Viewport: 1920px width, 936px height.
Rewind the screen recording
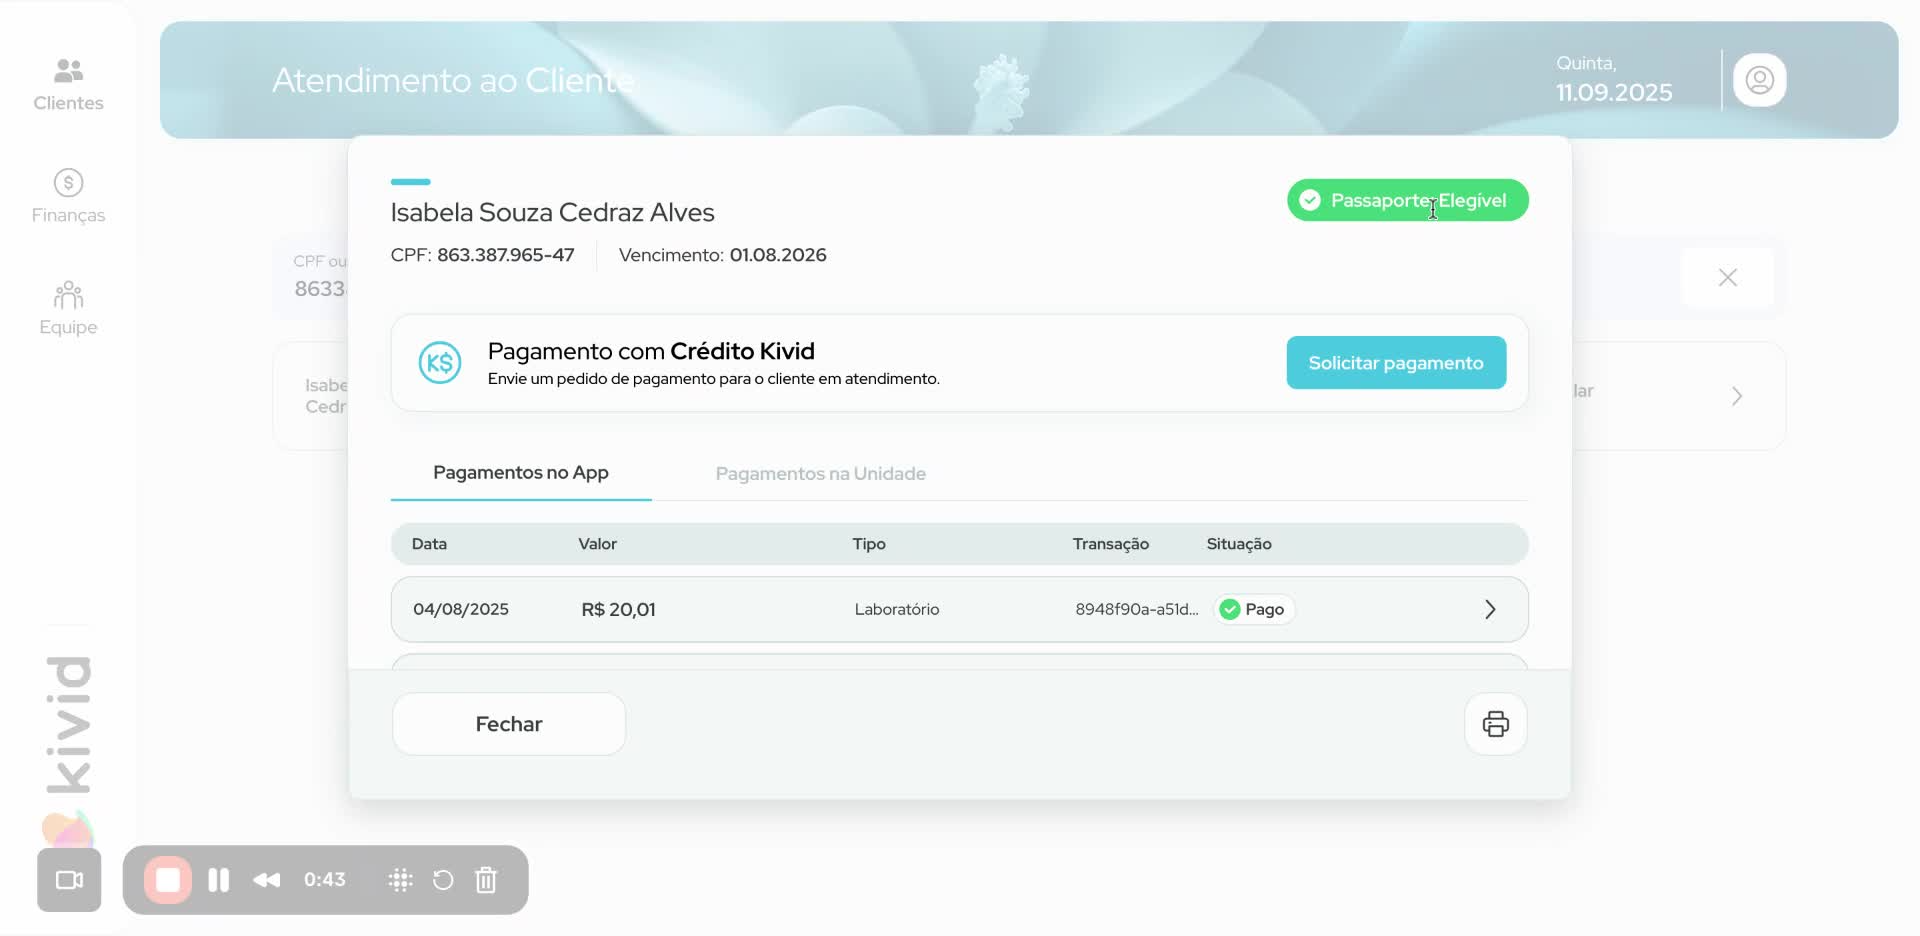(x=267, y=880)
